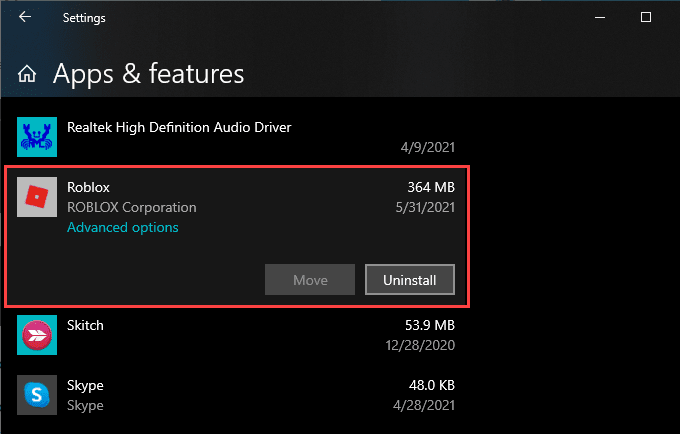Click the ROBLOX Corporation publisher text
680x434 pixels.
tap(131, 207)
